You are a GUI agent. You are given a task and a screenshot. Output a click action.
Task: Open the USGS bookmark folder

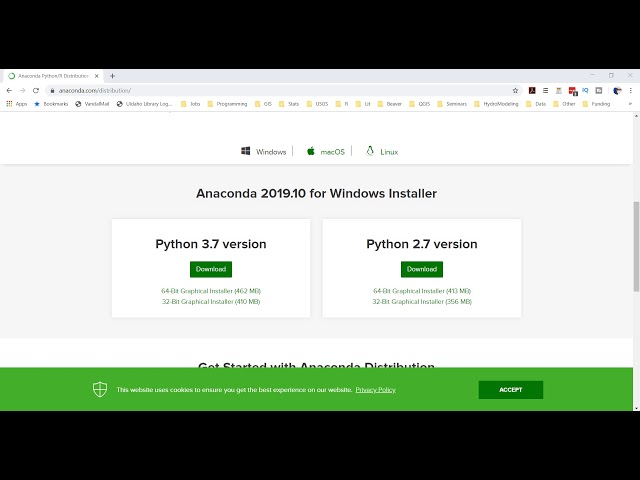point(317,104)
